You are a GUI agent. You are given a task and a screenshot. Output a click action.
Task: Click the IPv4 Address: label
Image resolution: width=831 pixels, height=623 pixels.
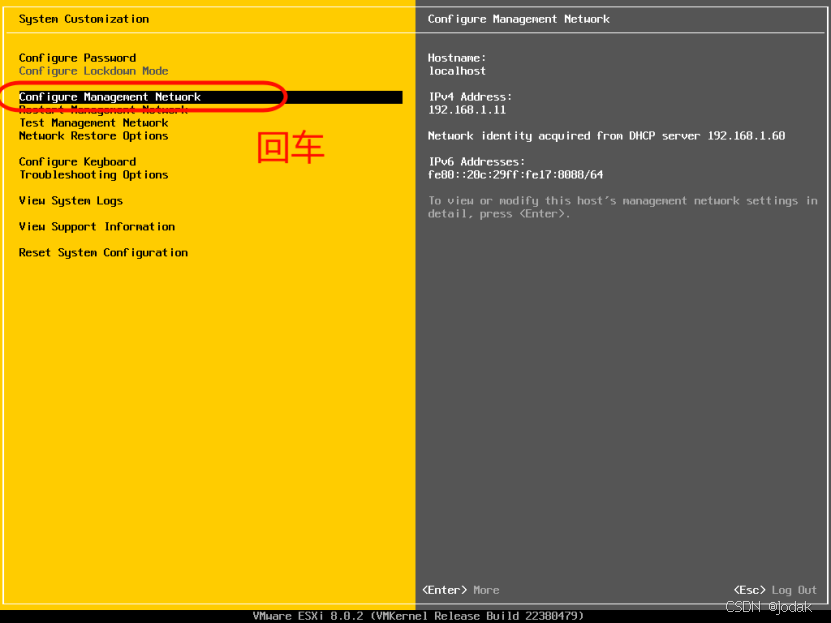click(x=470, y=97)
